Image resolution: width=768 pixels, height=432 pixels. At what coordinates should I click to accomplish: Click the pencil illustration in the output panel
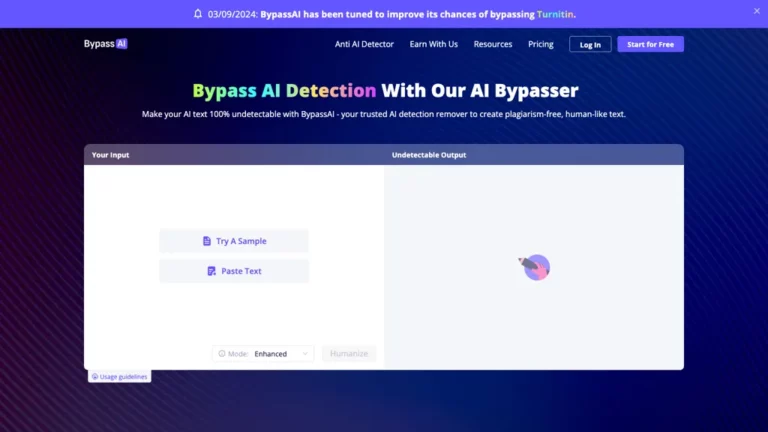pyautogui.click(x=534, y=267)
